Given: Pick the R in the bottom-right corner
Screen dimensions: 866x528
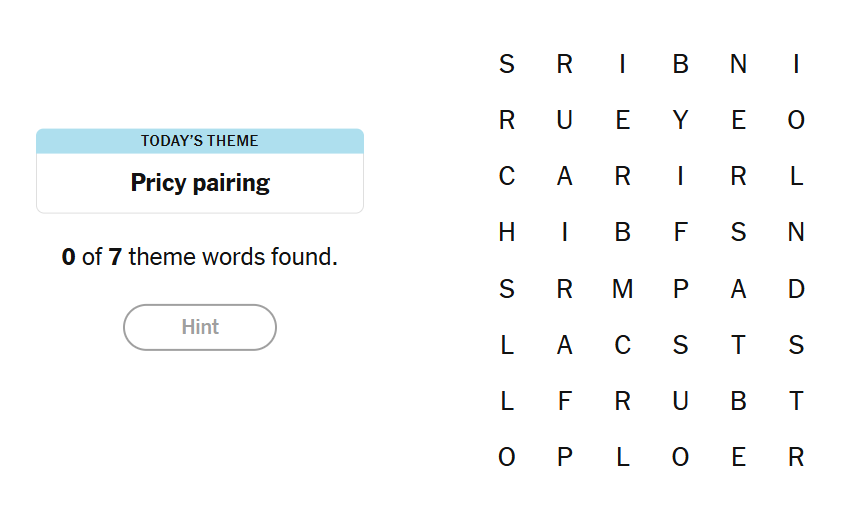Looking at the screenshot, I should [x=796, y=457].
